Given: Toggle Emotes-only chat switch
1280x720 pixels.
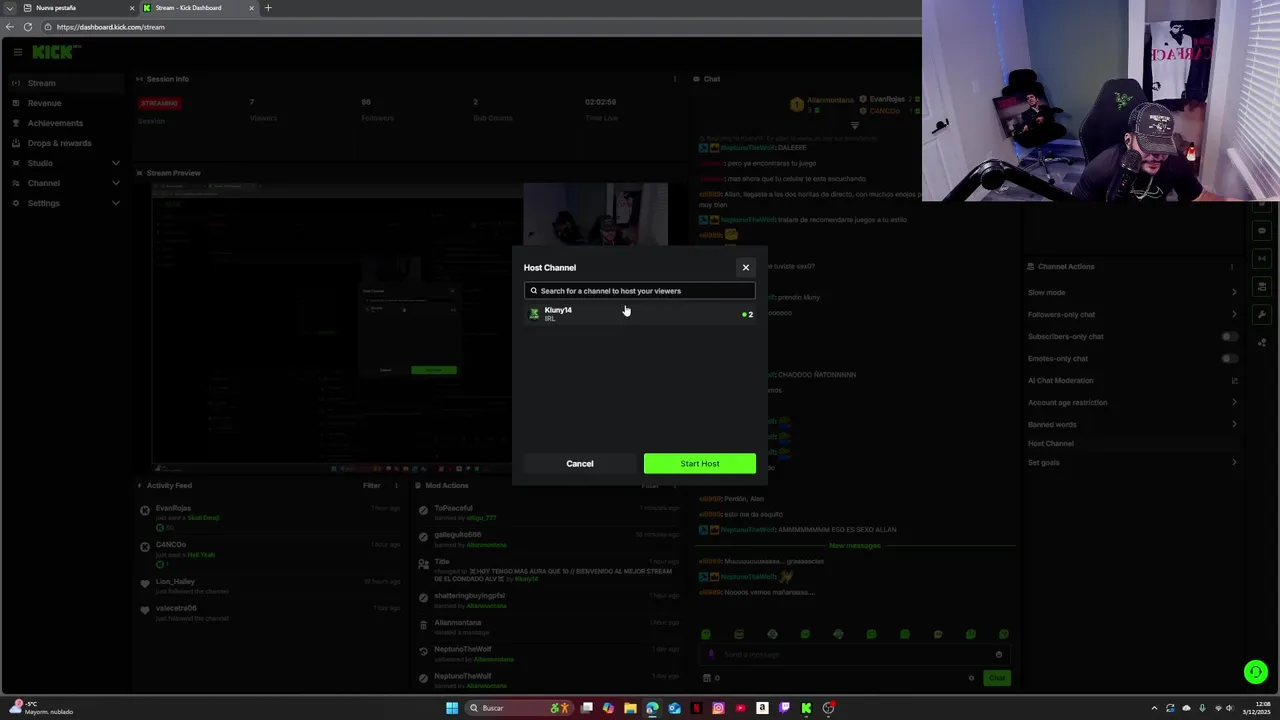Looking at the screenshot, I should click(x=1230, y=358).
